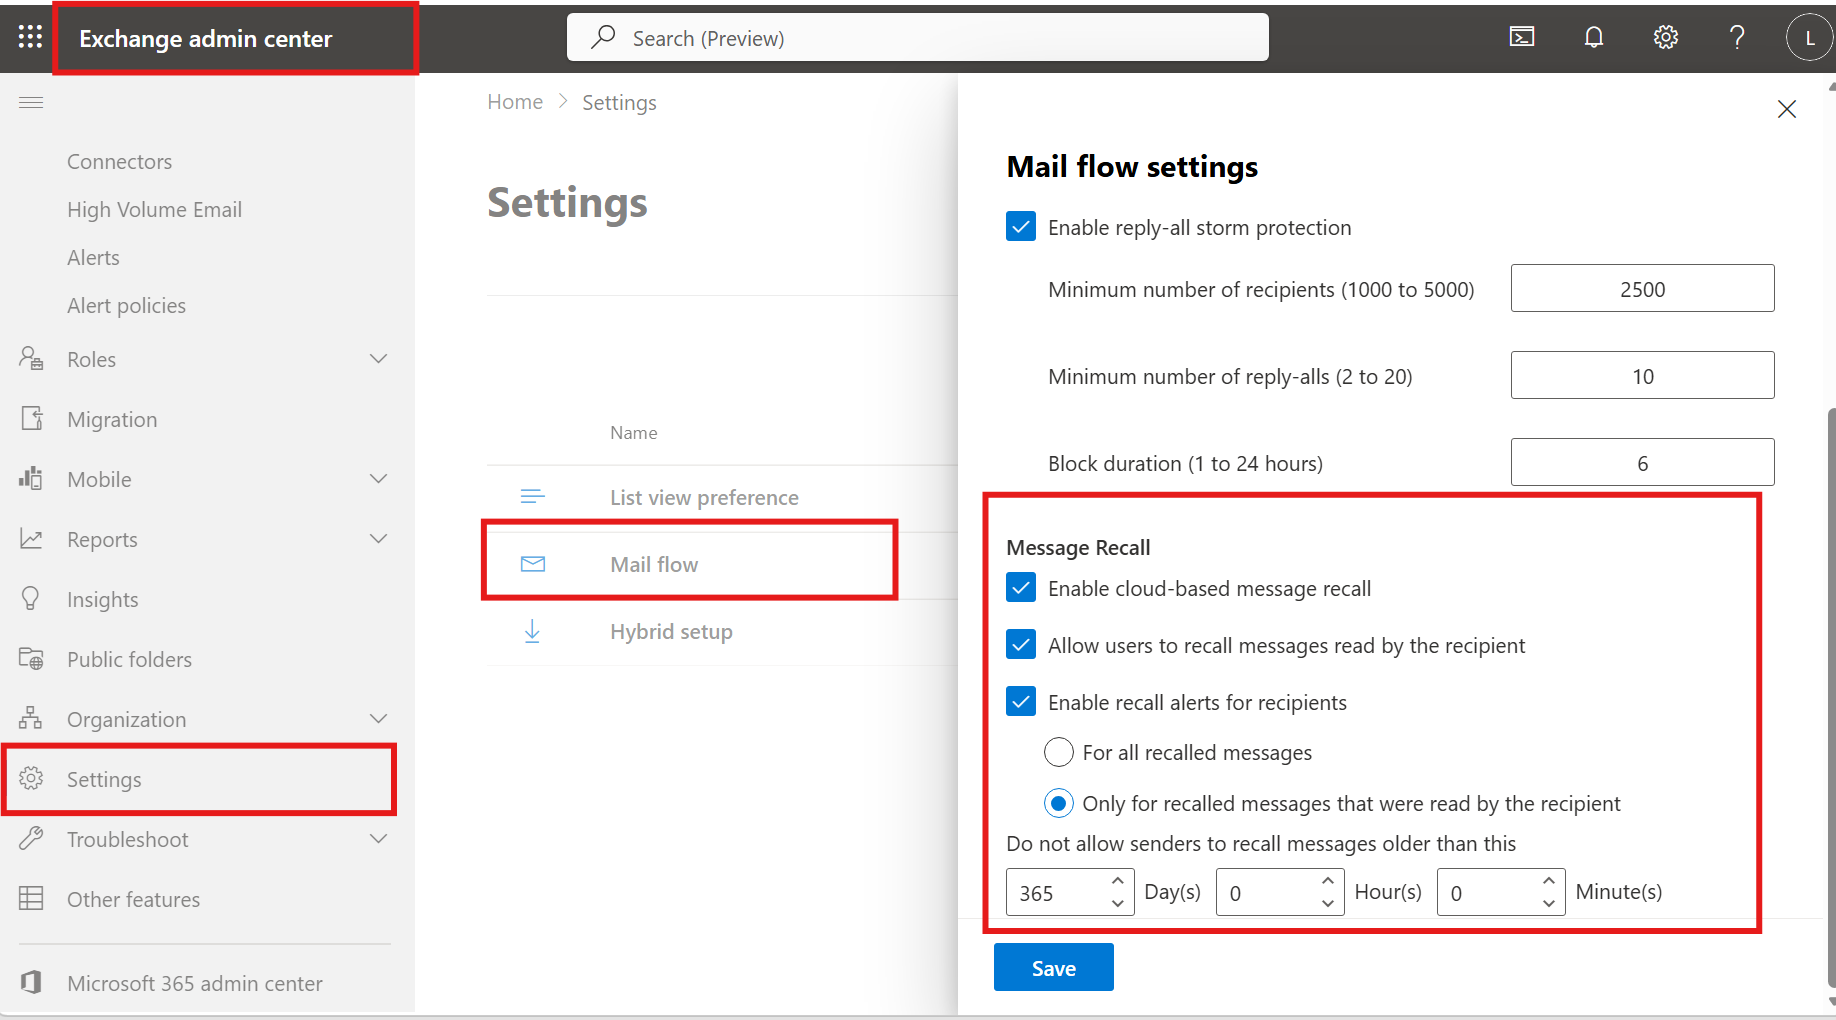This screenshot has height=1020, width=1836.
Task: Click the Reports chart icon
Action: click(x=31, y=538)
